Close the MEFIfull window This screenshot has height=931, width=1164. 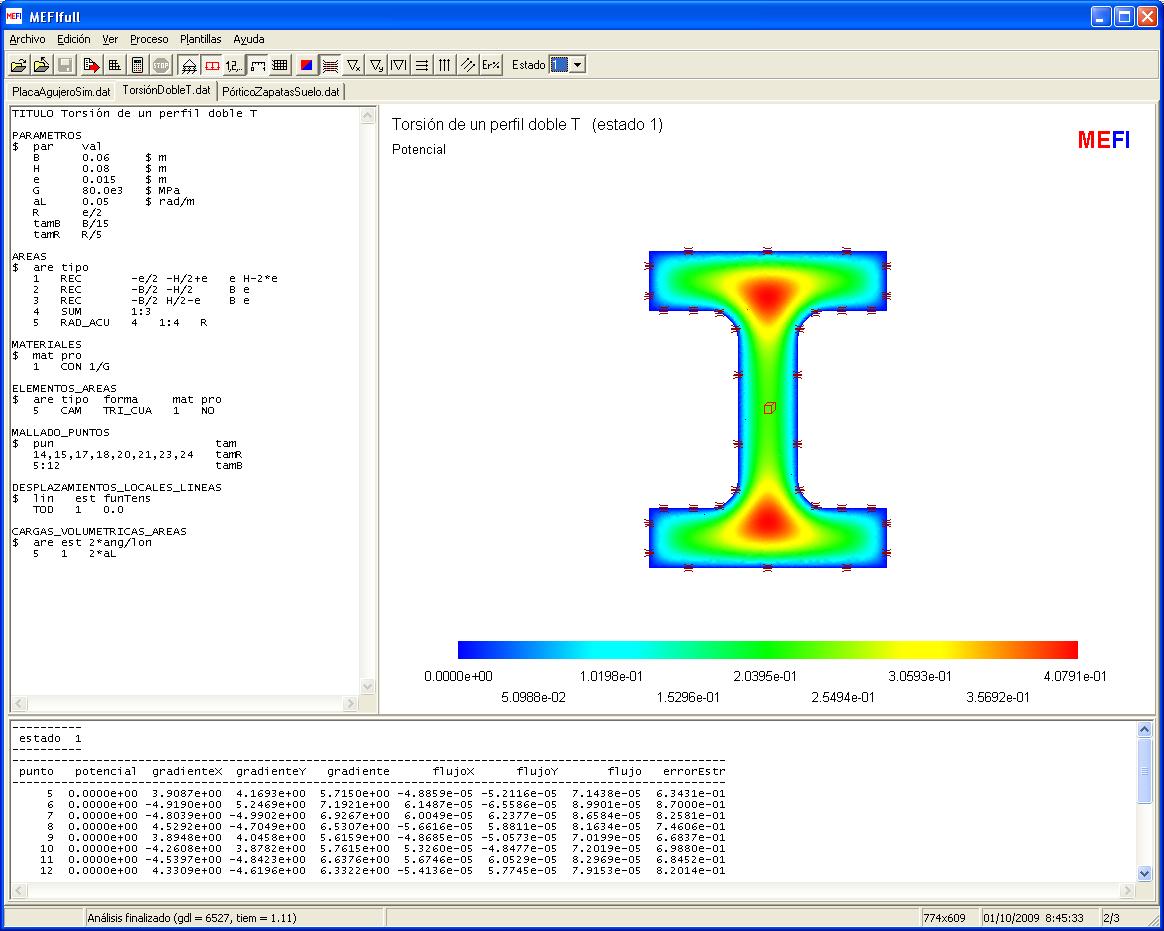(x=1146, y=16)
